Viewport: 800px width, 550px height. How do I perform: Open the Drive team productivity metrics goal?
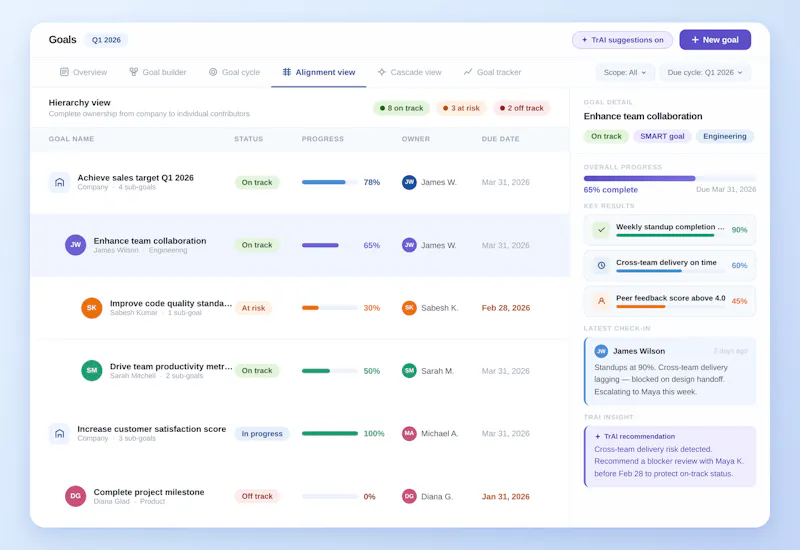(171, 366)
